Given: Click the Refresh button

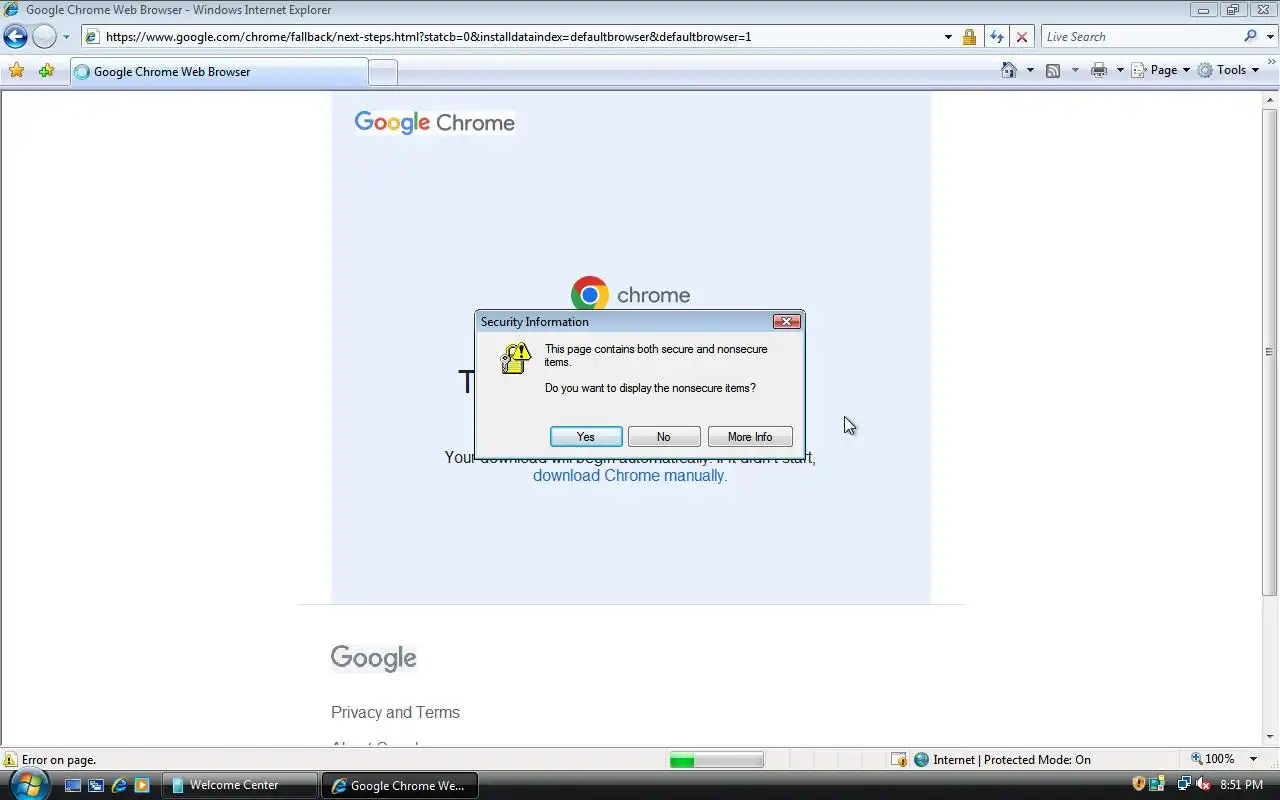Looking at the screenshot, I should tap(996, 37).
